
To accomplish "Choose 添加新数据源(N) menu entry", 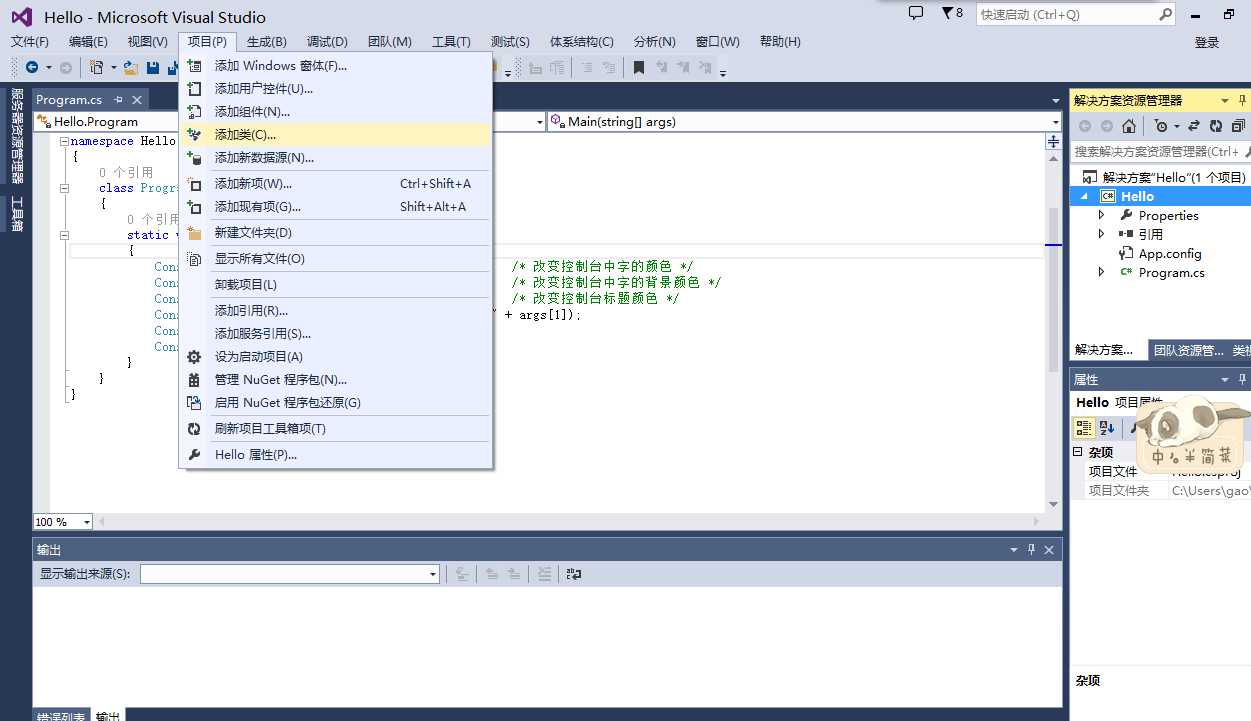I will tap(336, 158).
